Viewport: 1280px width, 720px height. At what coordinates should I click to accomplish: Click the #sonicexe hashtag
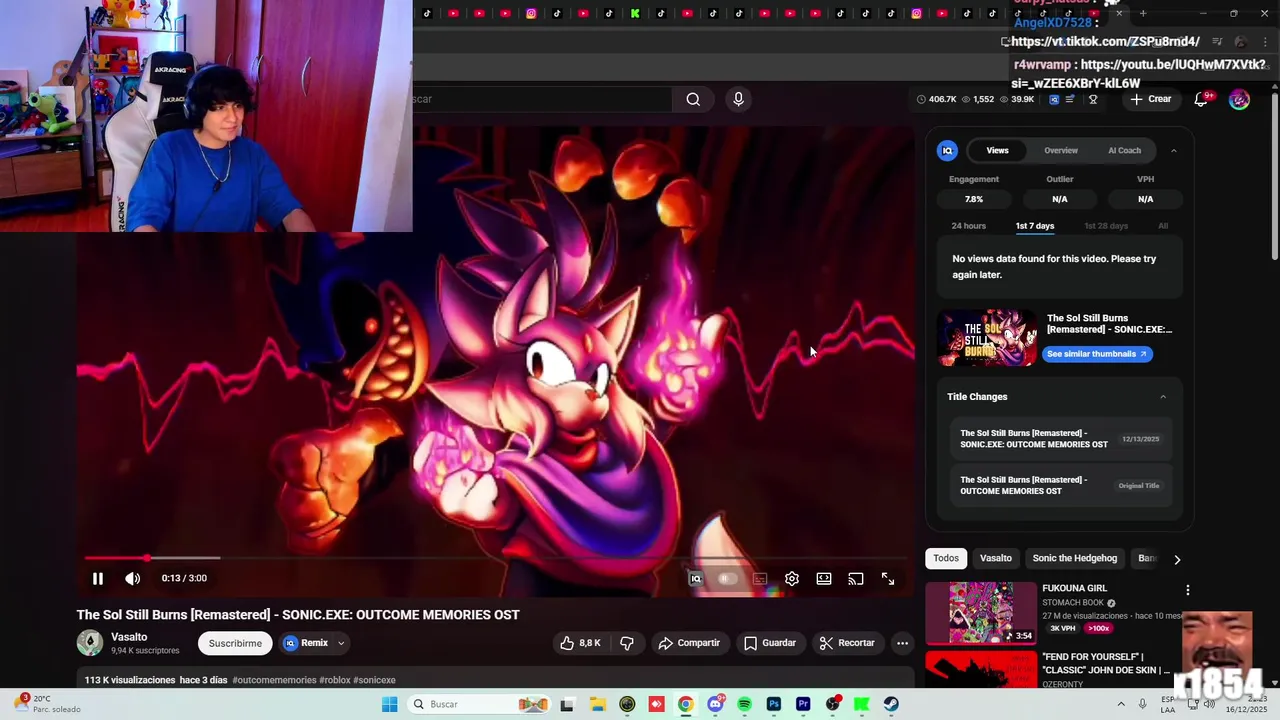pyautogui.click(x=374, y=680)
